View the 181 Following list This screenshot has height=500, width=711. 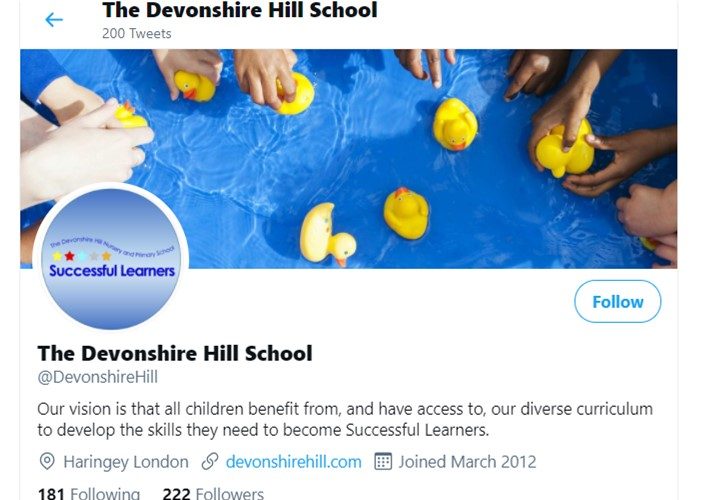pyautogui.click(x=89, y=493)
